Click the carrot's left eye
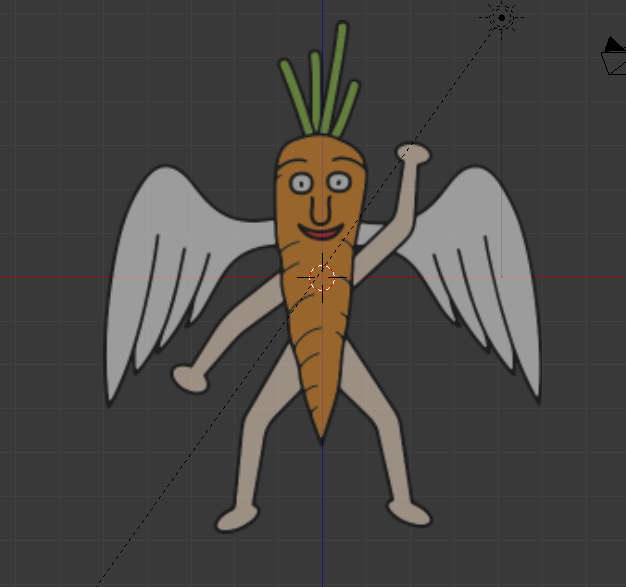 [302, 183]
